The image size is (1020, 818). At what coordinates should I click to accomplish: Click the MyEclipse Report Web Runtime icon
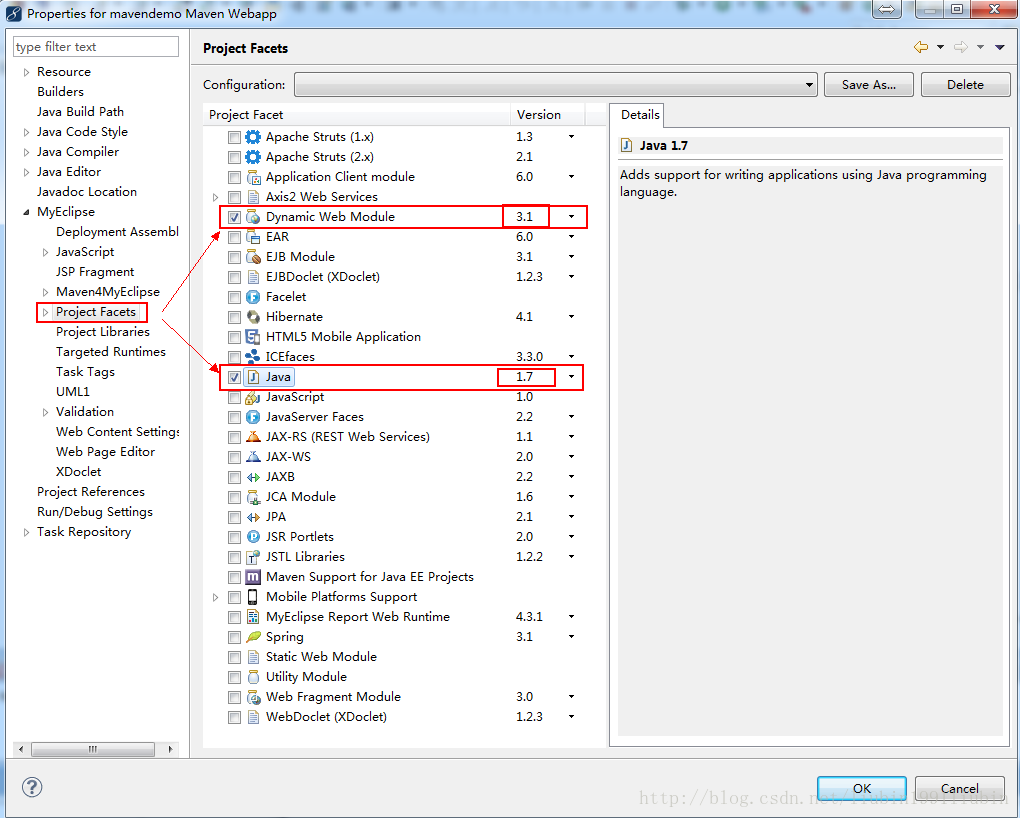pos(253,618)
